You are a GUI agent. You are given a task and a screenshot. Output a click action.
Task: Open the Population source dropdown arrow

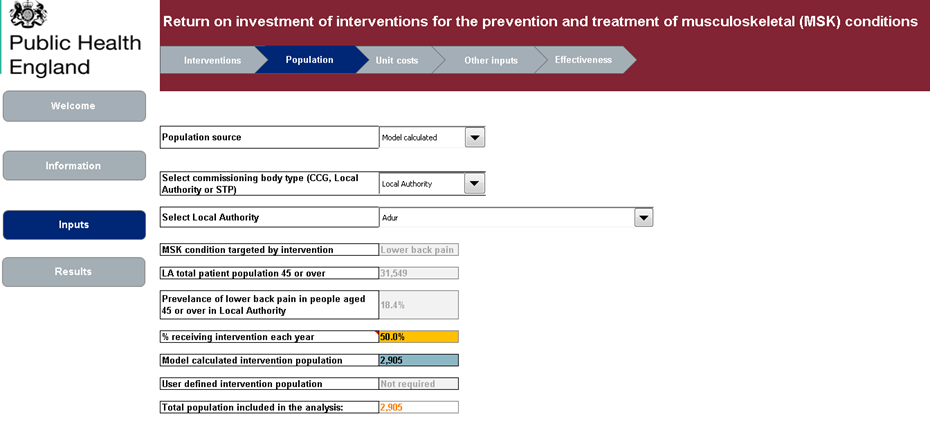point(474,137)
